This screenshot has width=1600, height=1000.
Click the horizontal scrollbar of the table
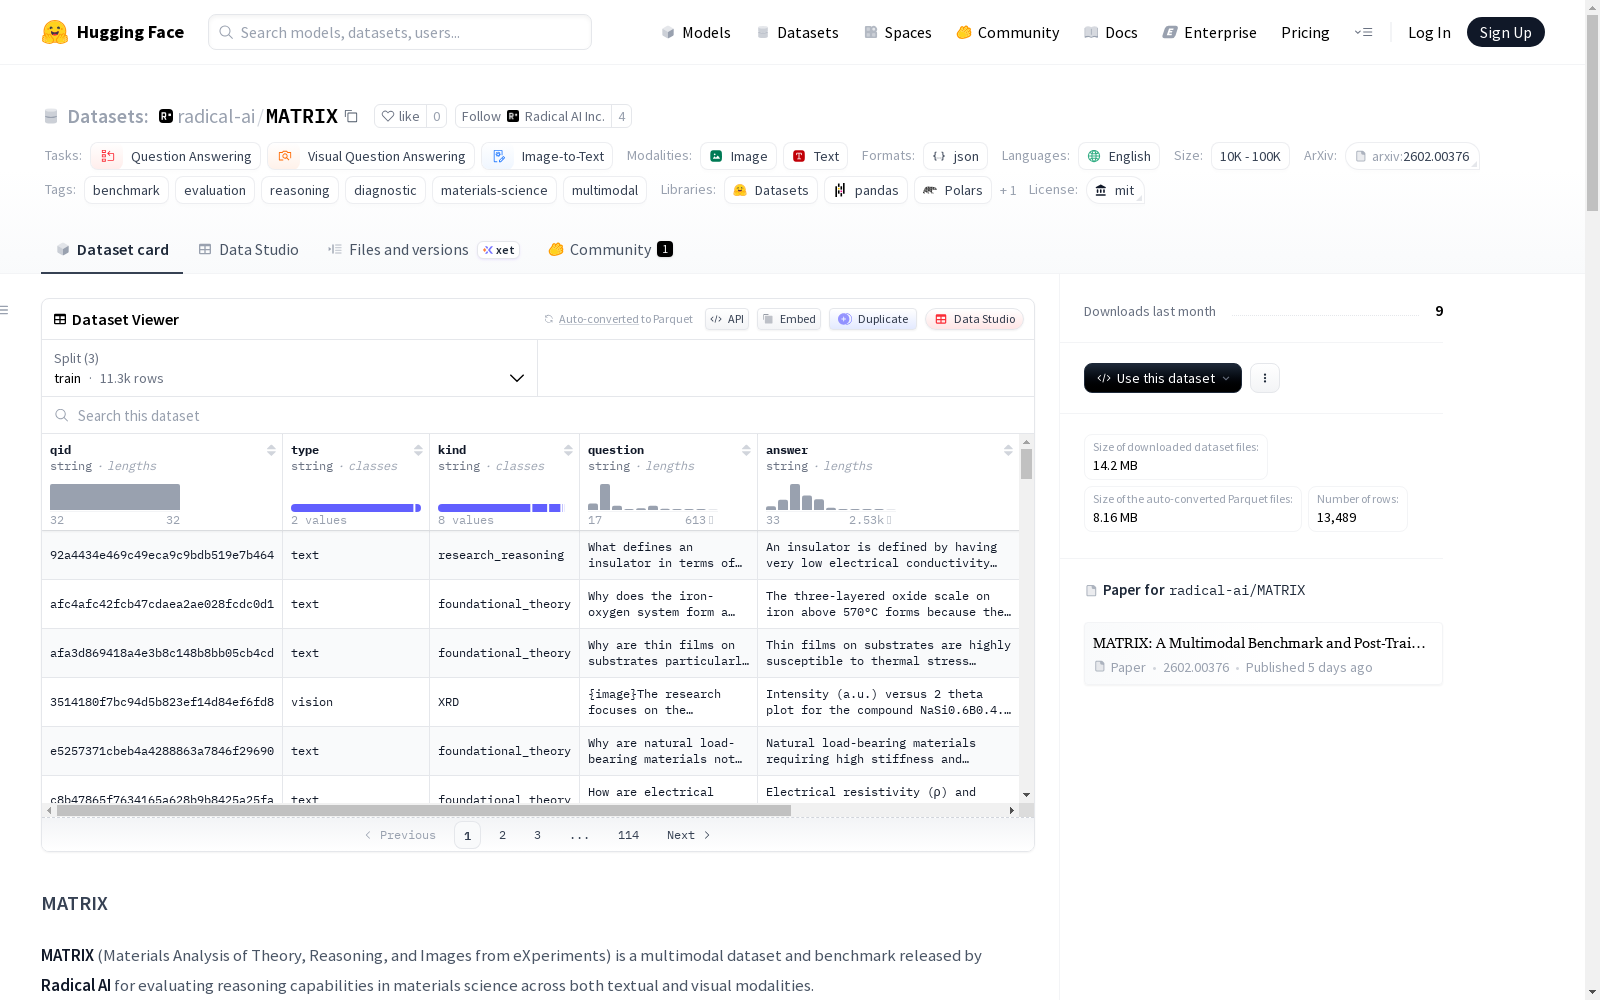(x=424, y=810)
